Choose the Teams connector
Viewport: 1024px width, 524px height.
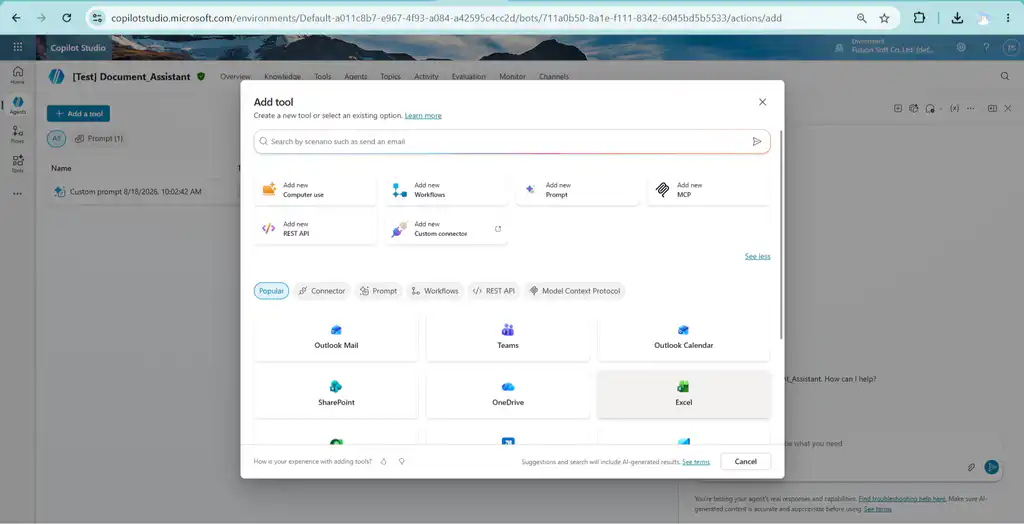coord(507,337)
